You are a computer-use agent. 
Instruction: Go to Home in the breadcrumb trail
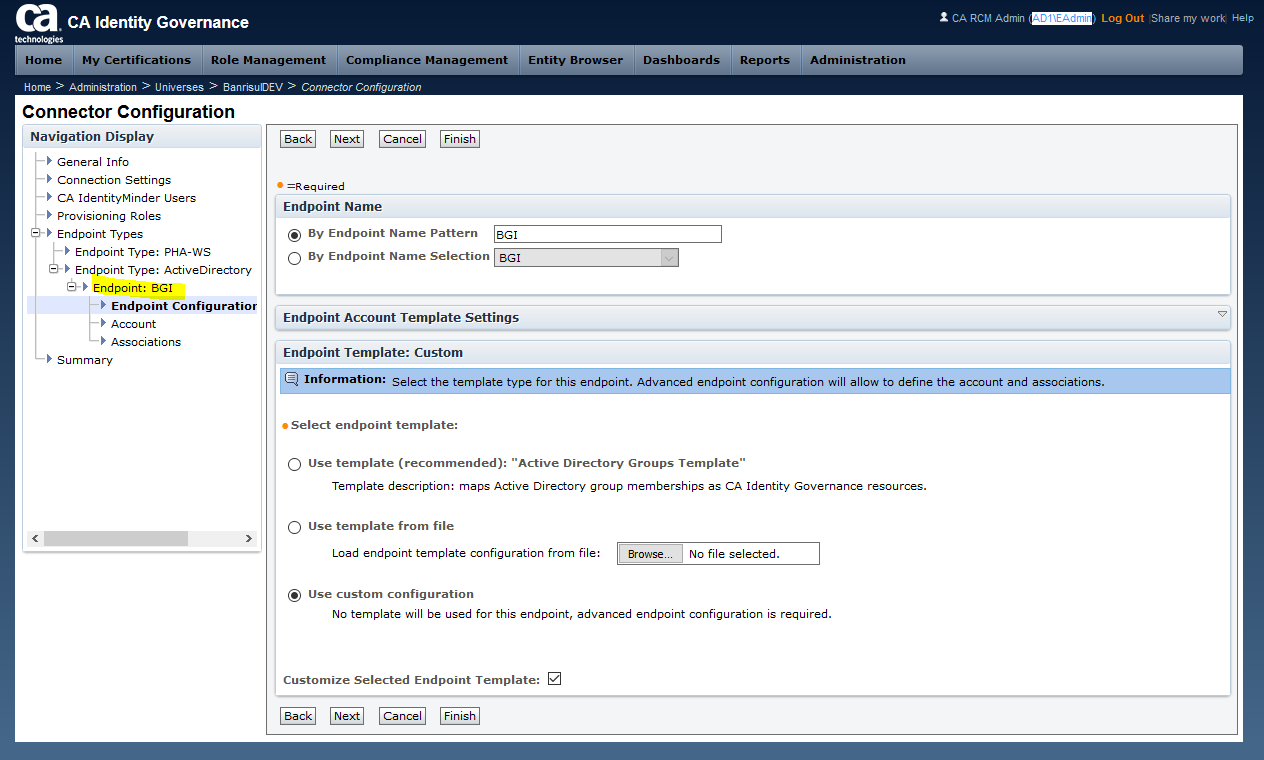[37, 87]
